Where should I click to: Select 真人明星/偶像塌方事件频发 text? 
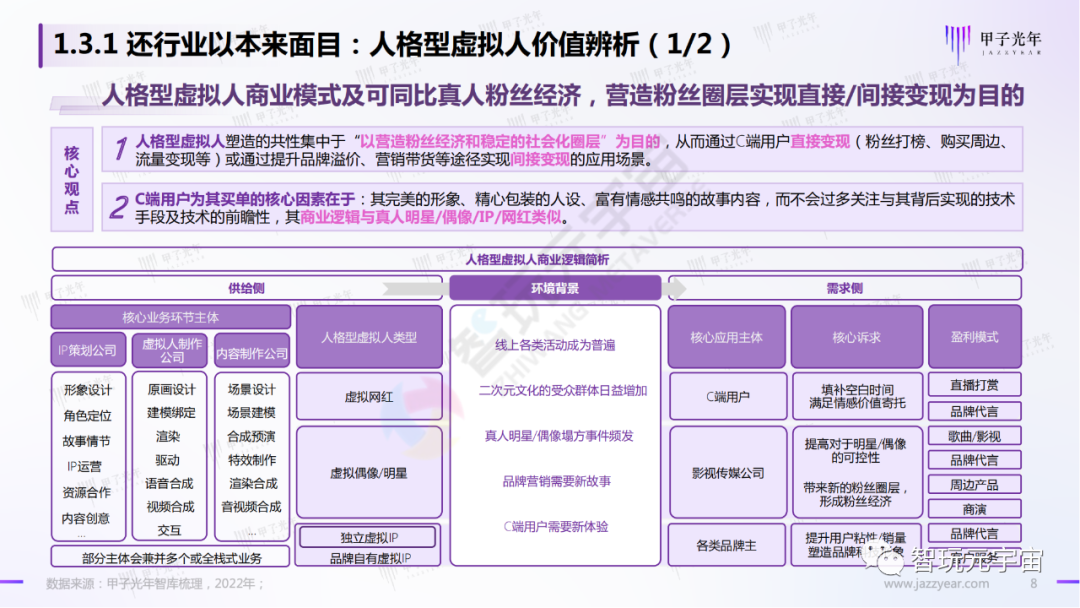tap(559, 436)
